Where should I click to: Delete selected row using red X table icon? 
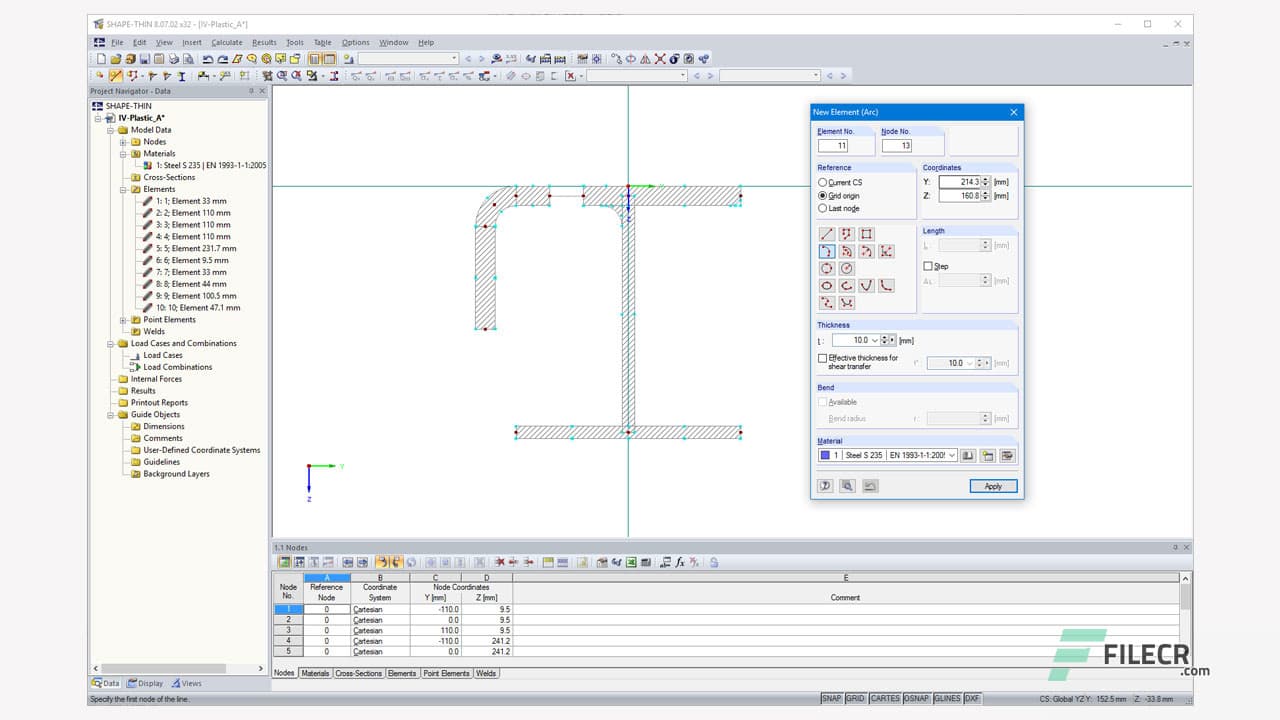click(500, 562)
